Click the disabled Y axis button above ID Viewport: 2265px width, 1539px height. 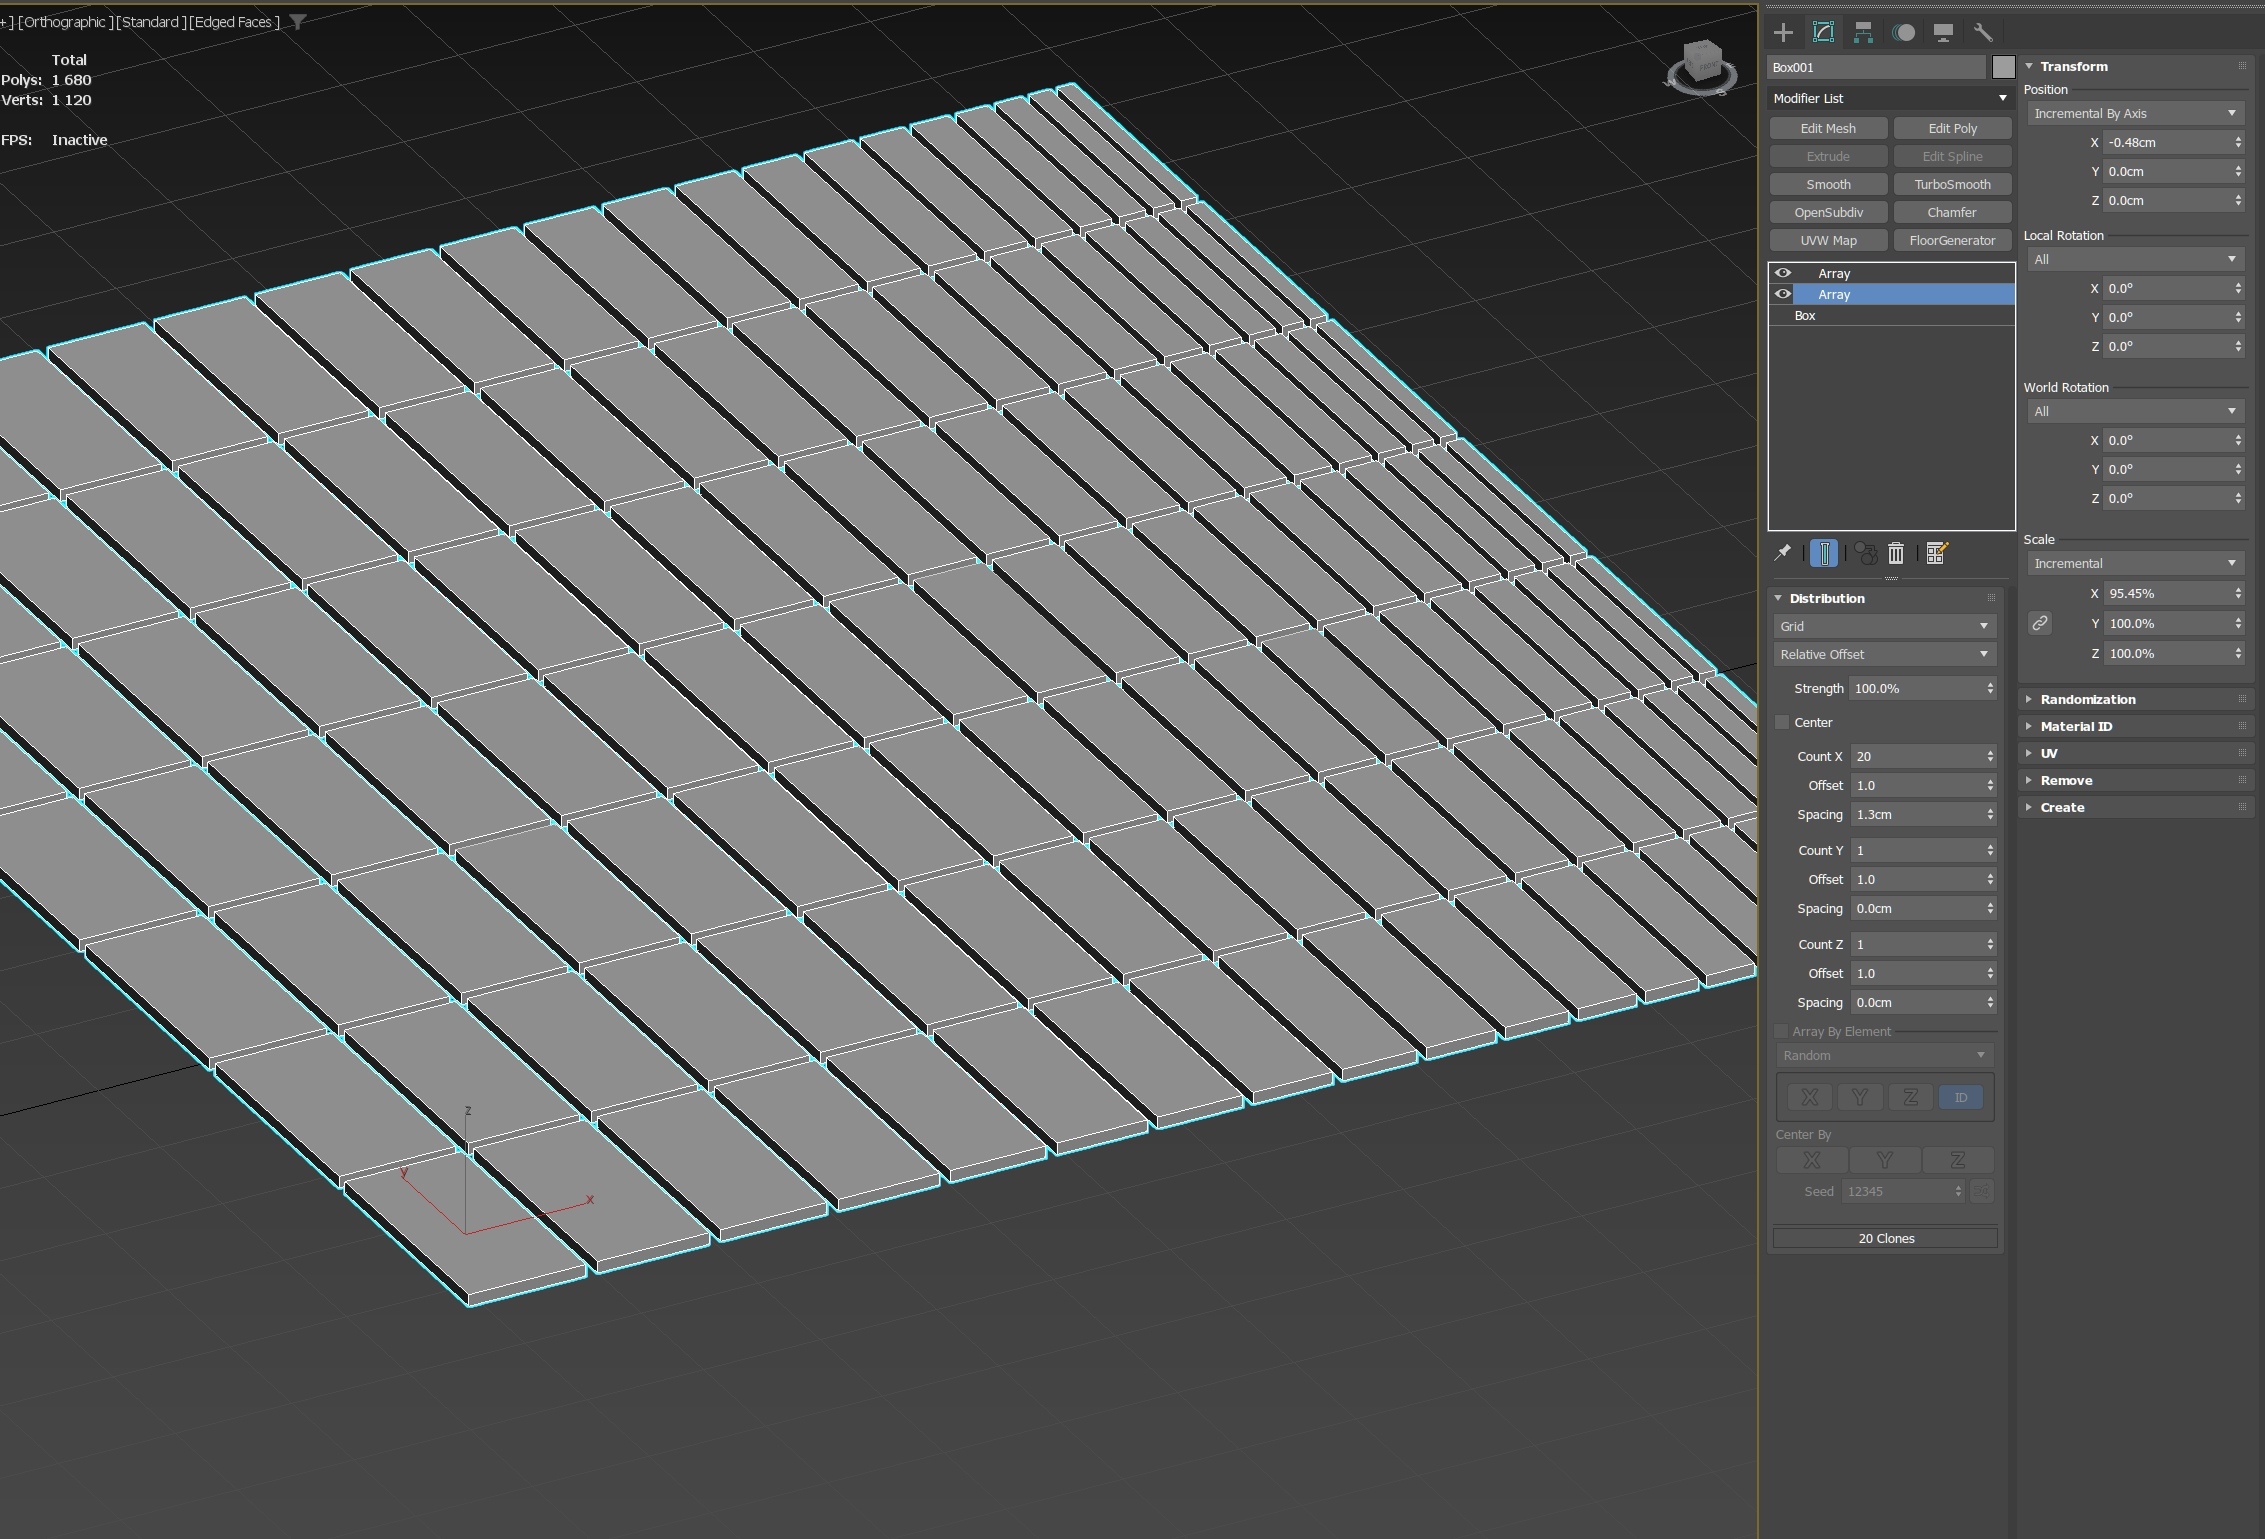point(1859,1097)
